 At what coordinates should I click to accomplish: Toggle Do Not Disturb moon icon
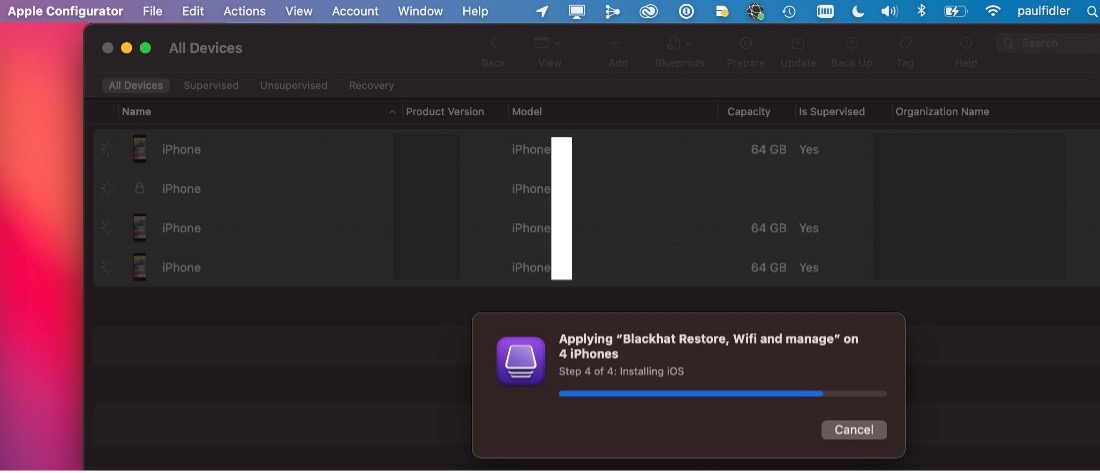[x=858, y=11]
